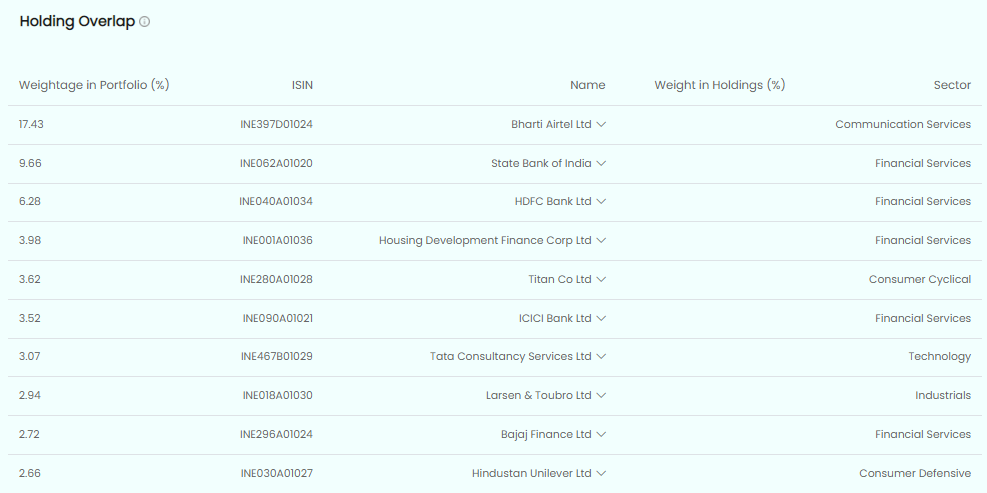Screen dimensions: 987x493
Task: Click ISIN INE018A01030
Action: [x=278, y=395]
